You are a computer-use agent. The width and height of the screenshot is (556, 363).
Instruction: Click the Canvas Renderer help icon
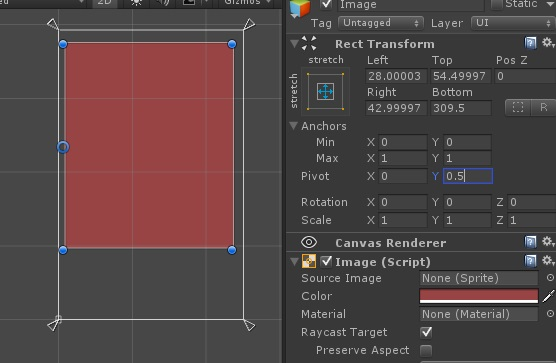pyautogui.click(x=530, y=242)
